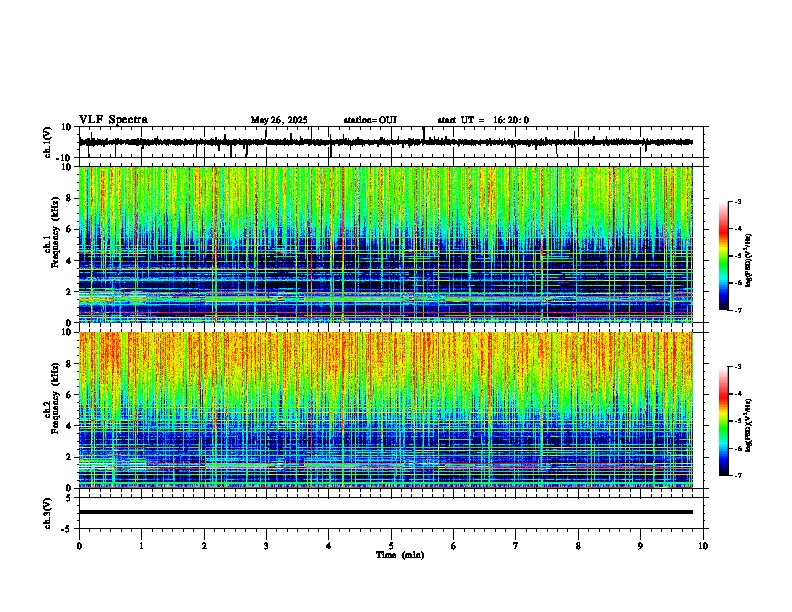
Task: Click the "7" tick on the time axis
Action: (x=516, y=546)
